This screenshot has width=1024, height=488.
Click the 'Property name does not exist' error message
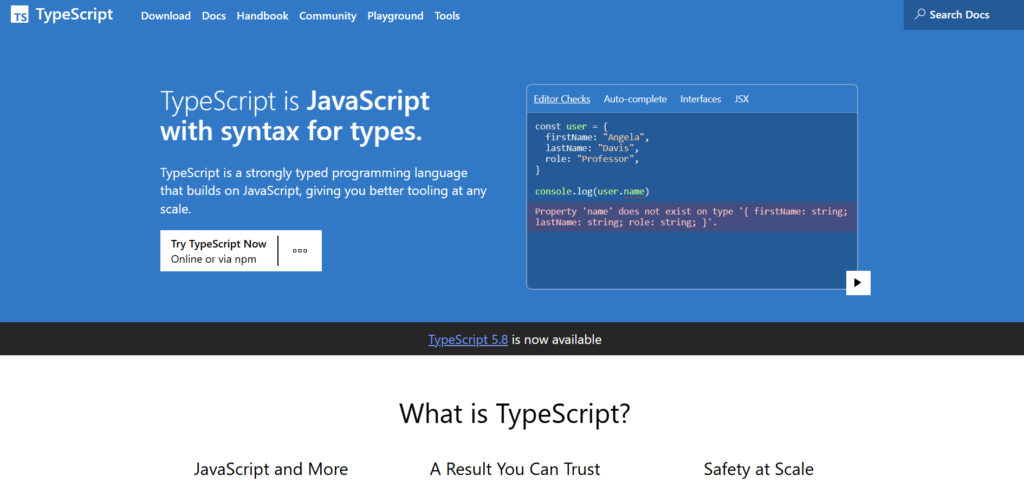coord(692,217)
